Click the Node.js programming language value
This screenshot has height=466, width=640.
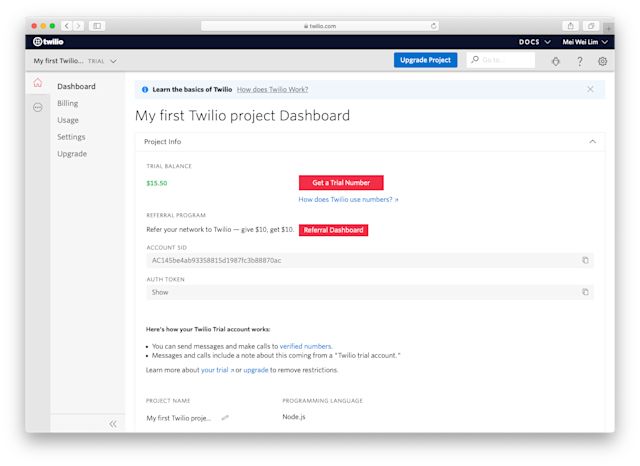click(x=294, y=417)
